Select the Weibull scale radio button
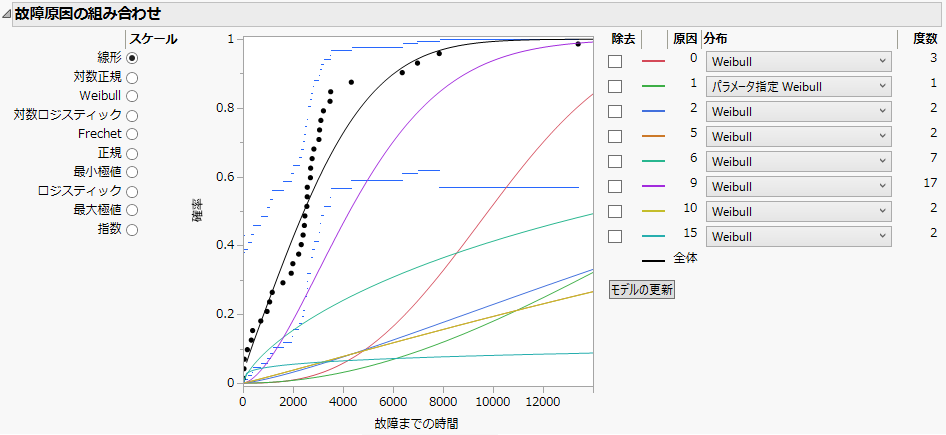 pos(132,96)
